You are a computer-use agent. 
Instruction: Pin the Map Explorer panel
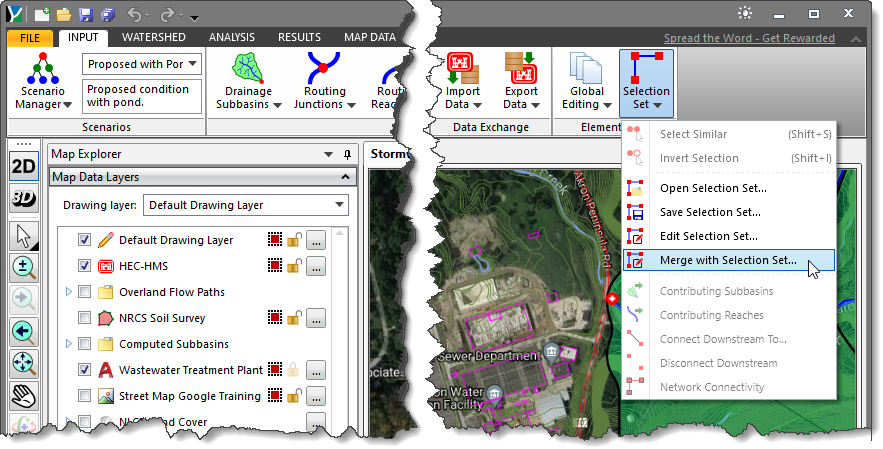tap(347, 154)
